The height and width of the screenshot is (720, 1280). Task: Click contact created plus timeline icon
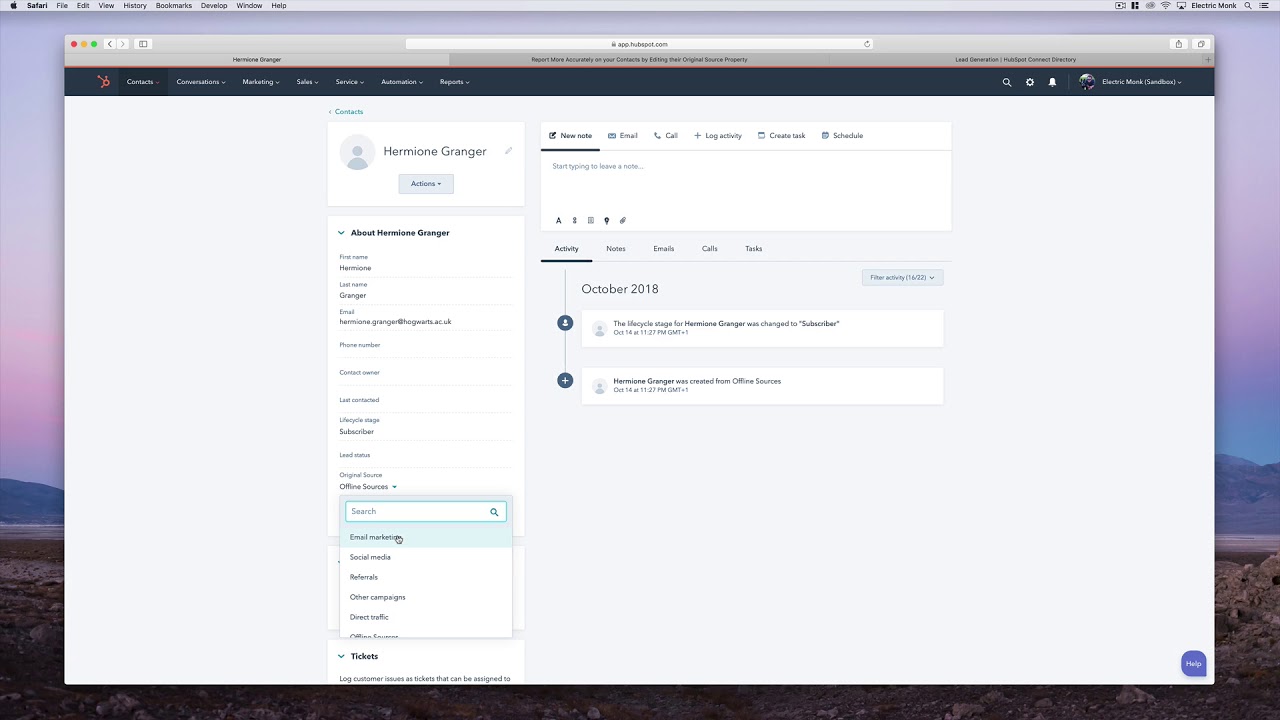(x=565, y=380)
